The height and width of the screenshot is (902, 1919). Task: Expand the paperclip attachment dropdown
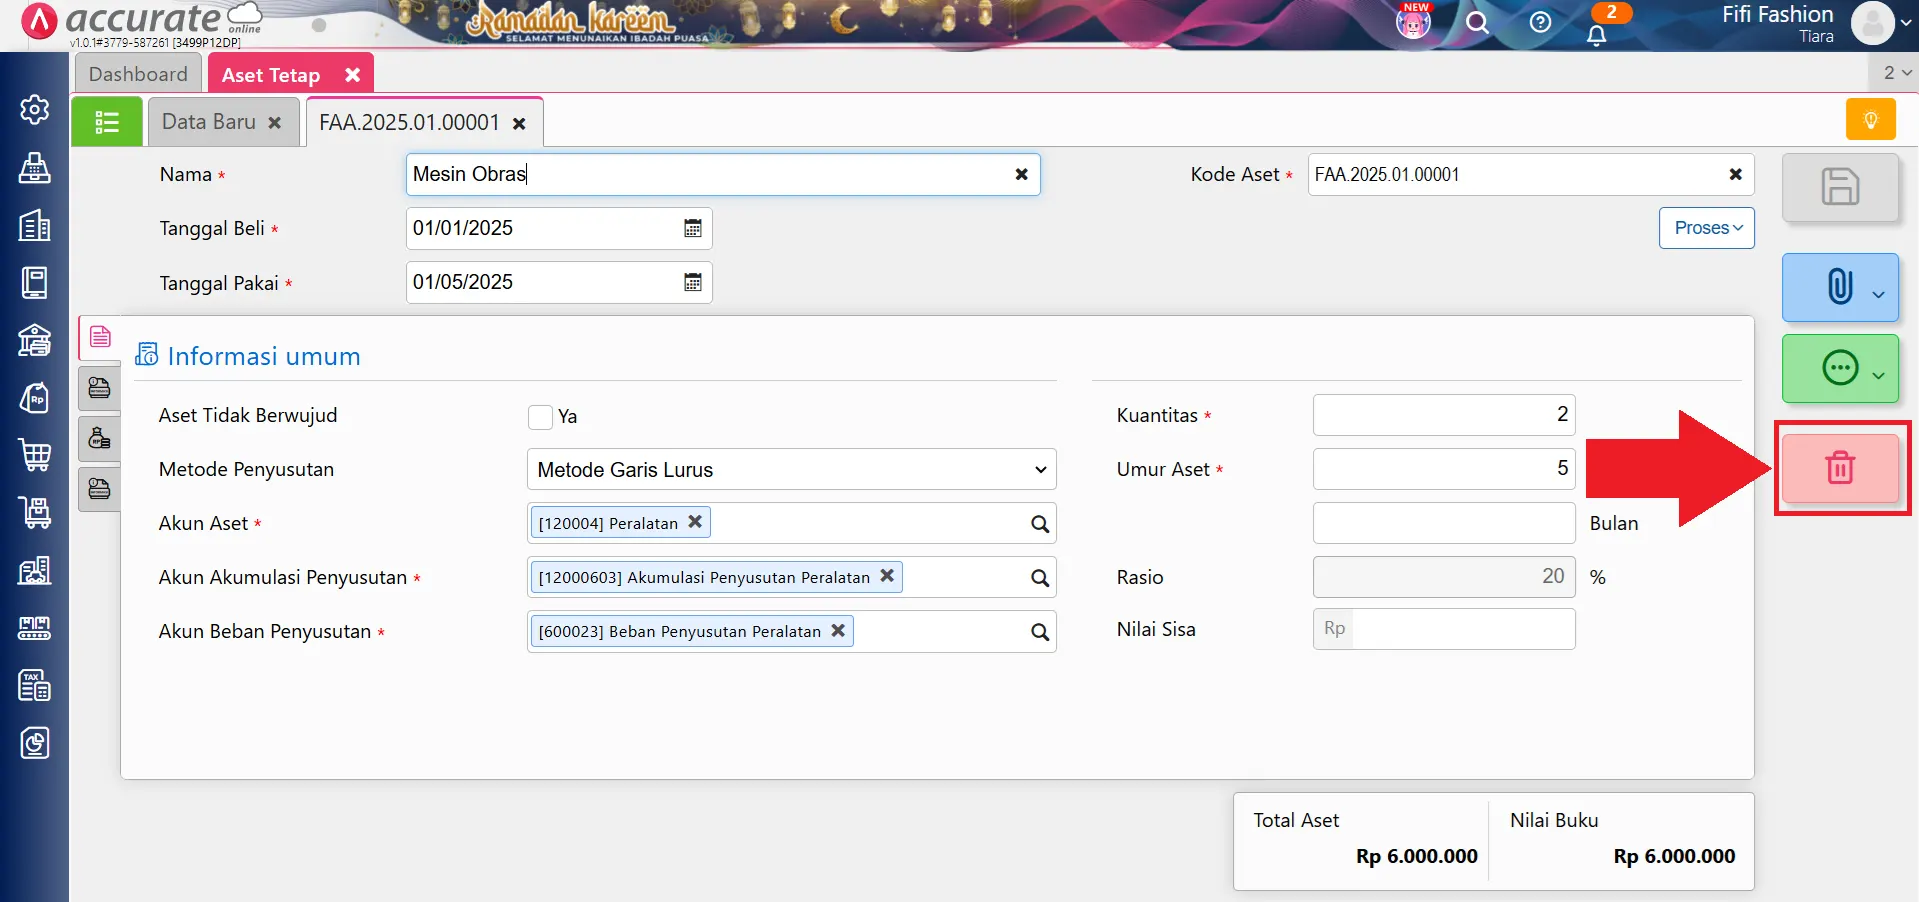click(1877, 294)
